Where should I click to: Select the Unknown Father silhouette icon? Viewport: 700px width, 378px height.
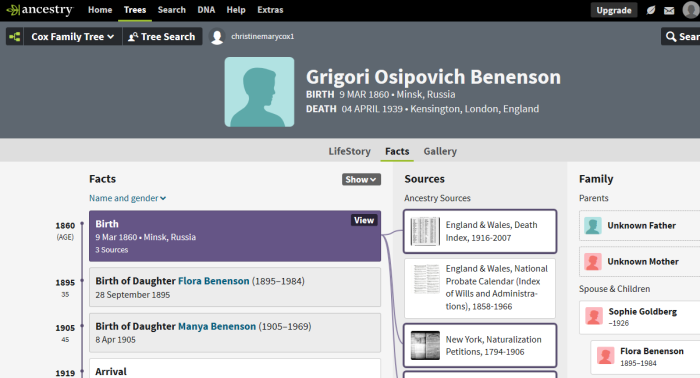(593, 226)
